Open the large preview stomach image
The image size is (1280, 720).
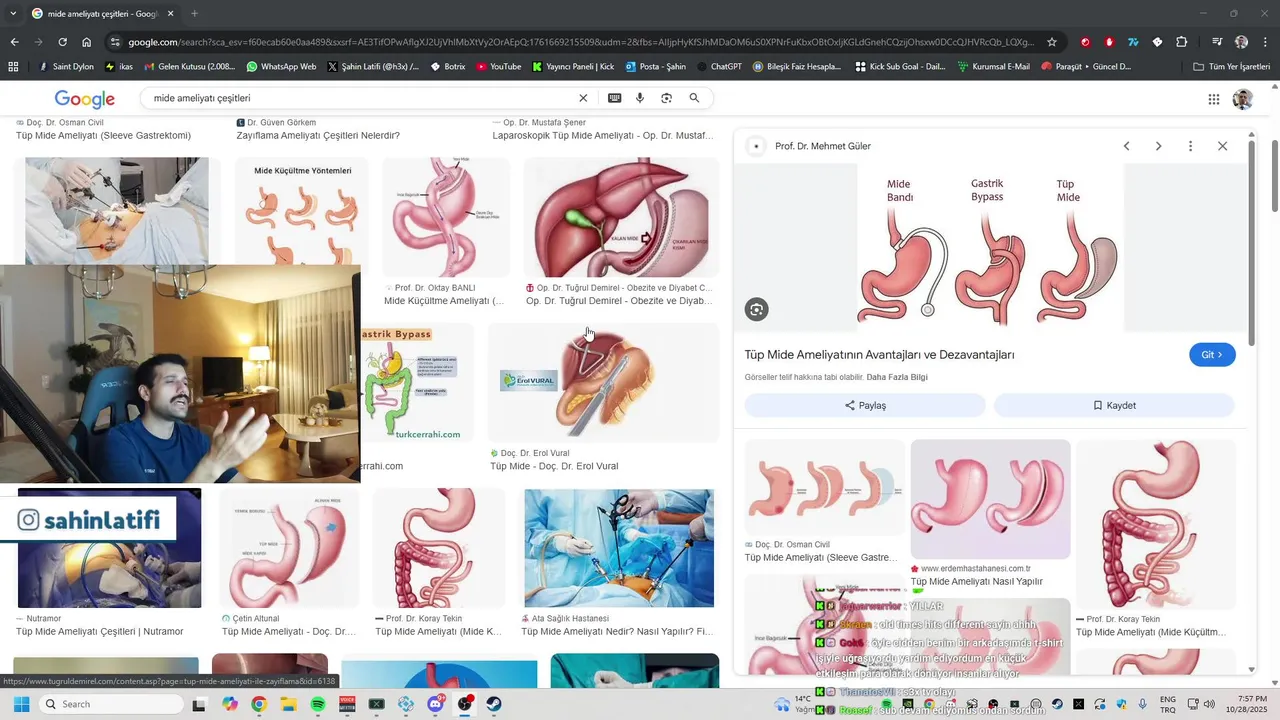(x=990, y=248)
